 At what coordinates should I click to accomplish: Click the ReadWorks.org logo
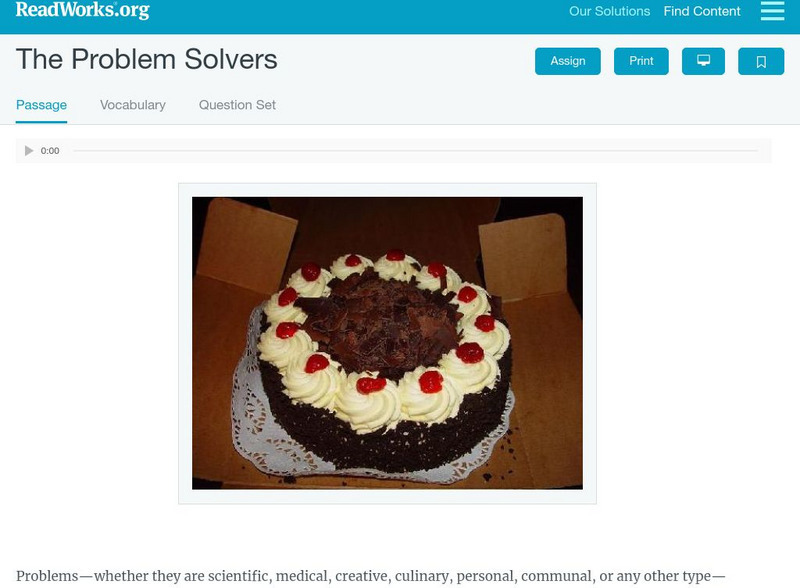pyautogui.click(x=83, y=10)
